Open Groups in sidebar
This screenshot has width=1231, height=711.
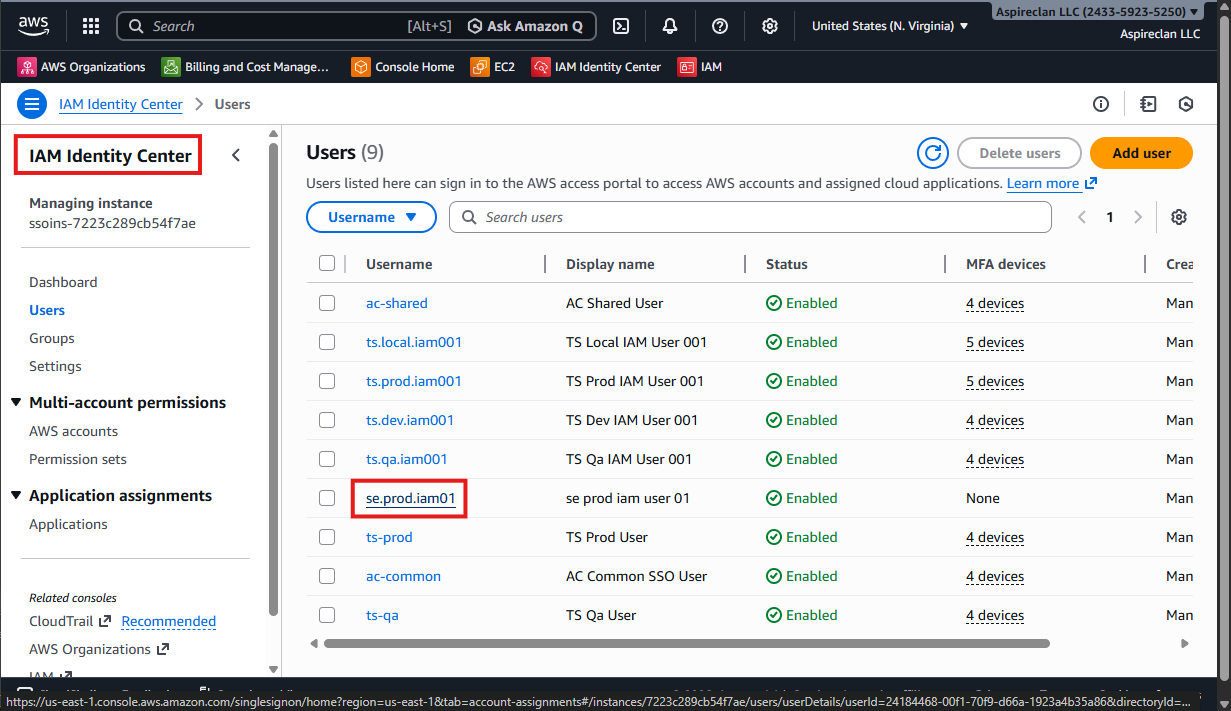point(52,338)
